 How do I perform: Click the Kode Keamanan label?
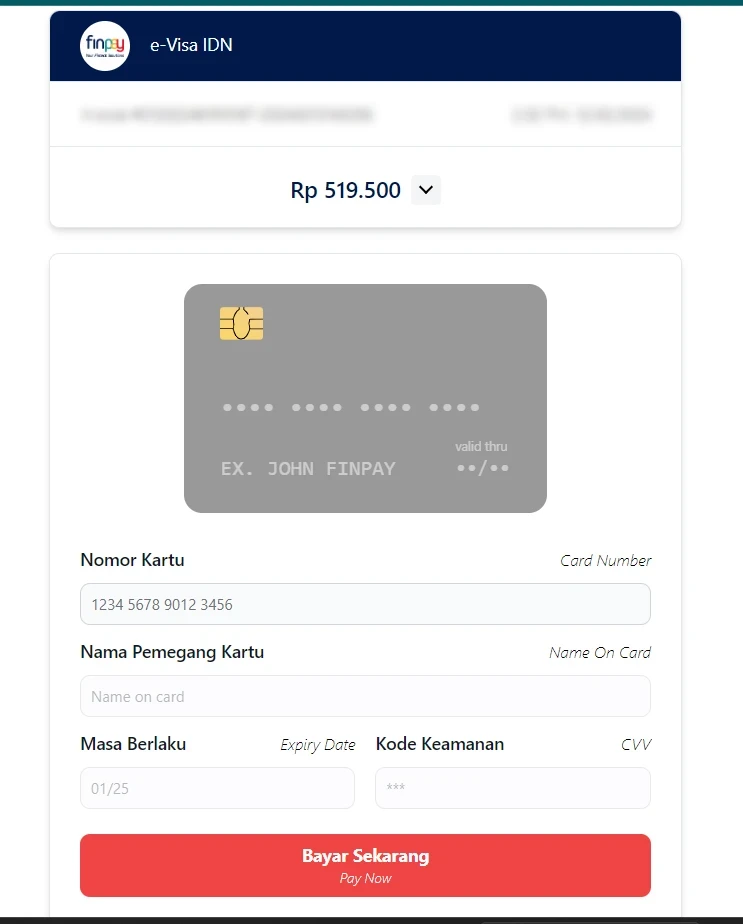point(440,744)
